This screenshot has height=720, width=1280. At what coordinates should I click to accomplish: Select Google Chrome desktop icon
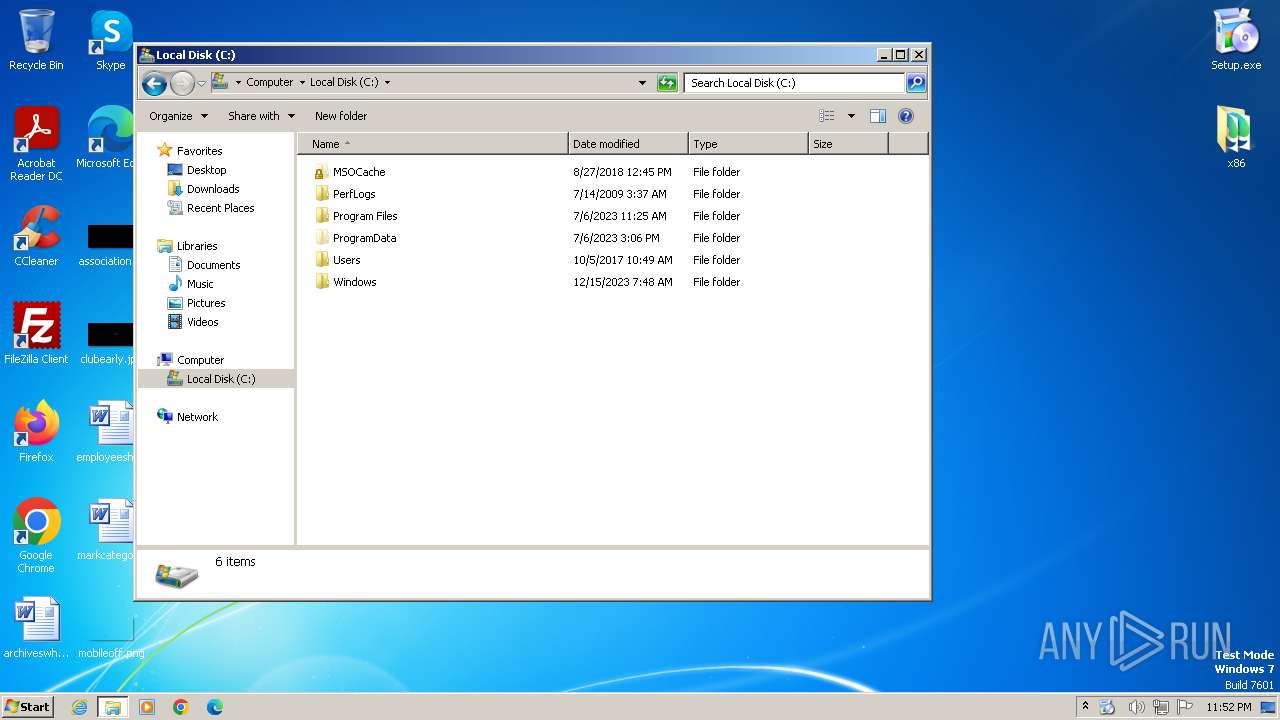coord(36,536)
